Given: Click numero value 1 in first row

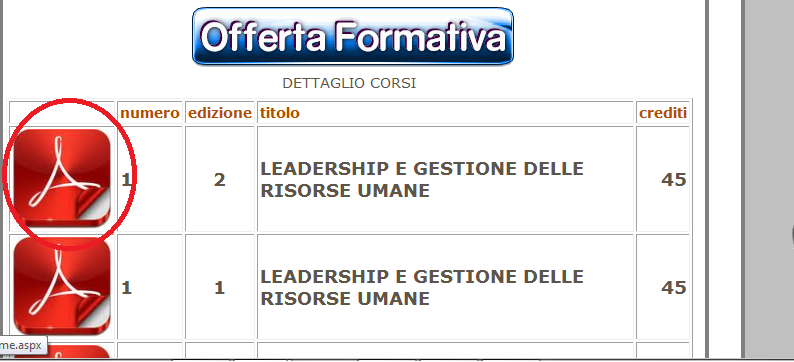Looking at the screenshot, I should point(127,179).
